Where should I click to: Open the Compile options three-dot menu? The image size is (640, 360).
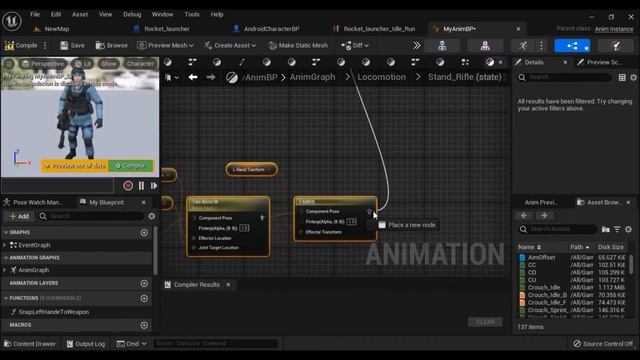[x=45, y=45]
